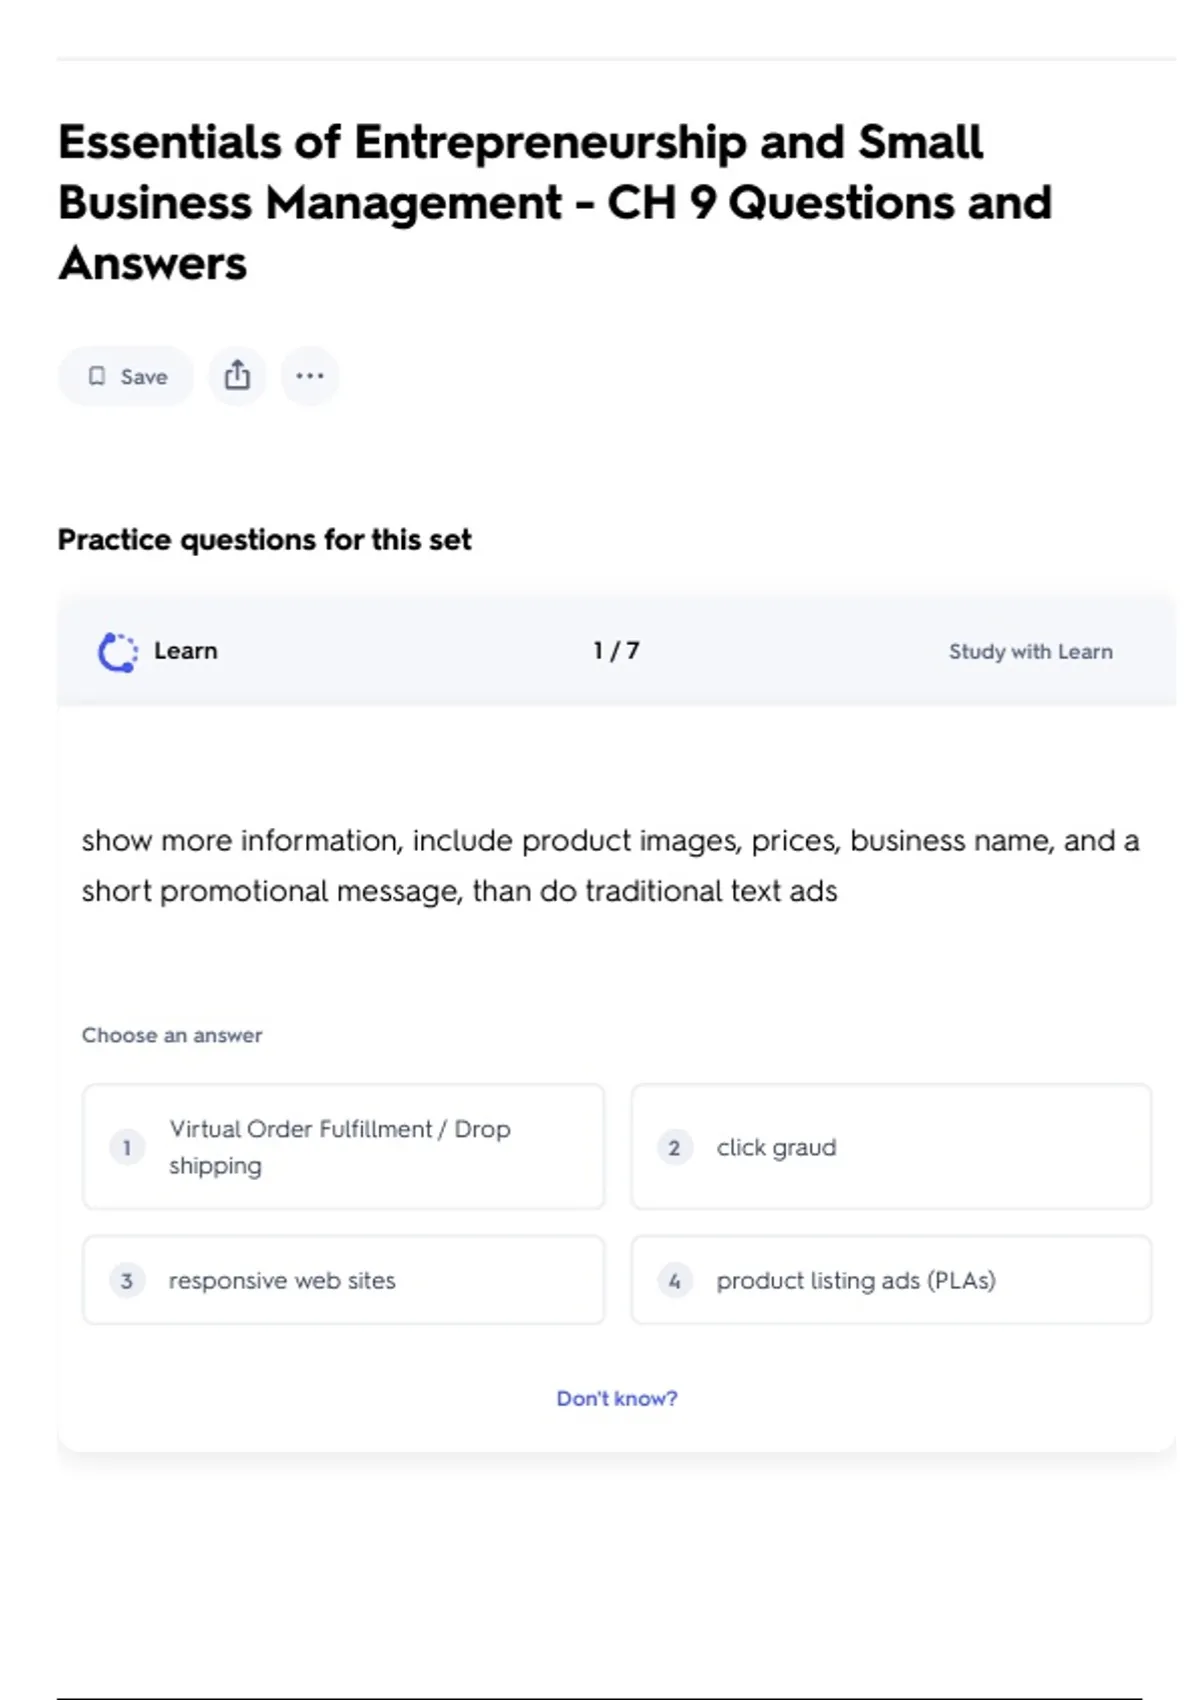Select answer number 4 badge
The image size is (1200, 1700).
[675, 1280]
